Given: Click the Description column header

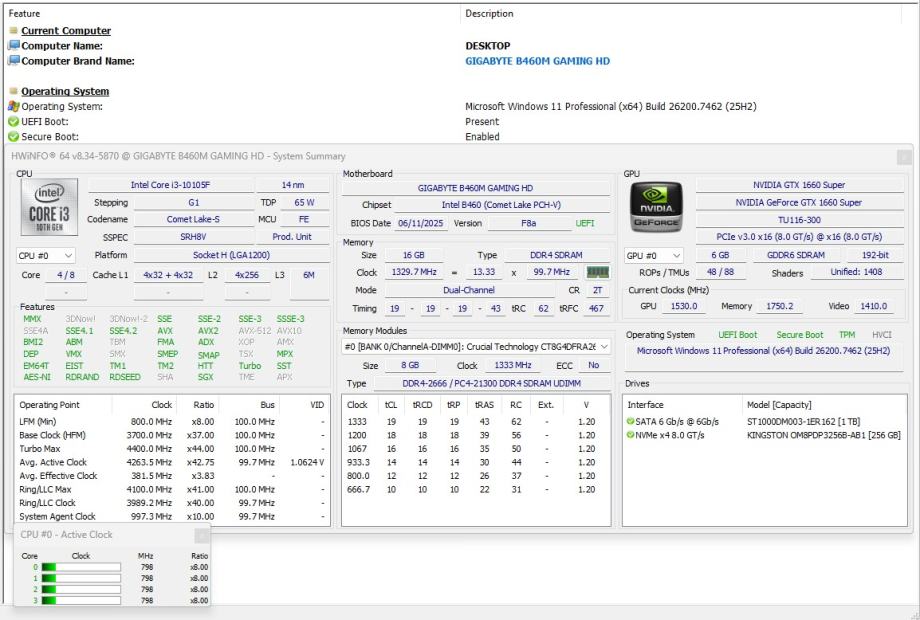Looking at the screenshot, I should 489,13.
